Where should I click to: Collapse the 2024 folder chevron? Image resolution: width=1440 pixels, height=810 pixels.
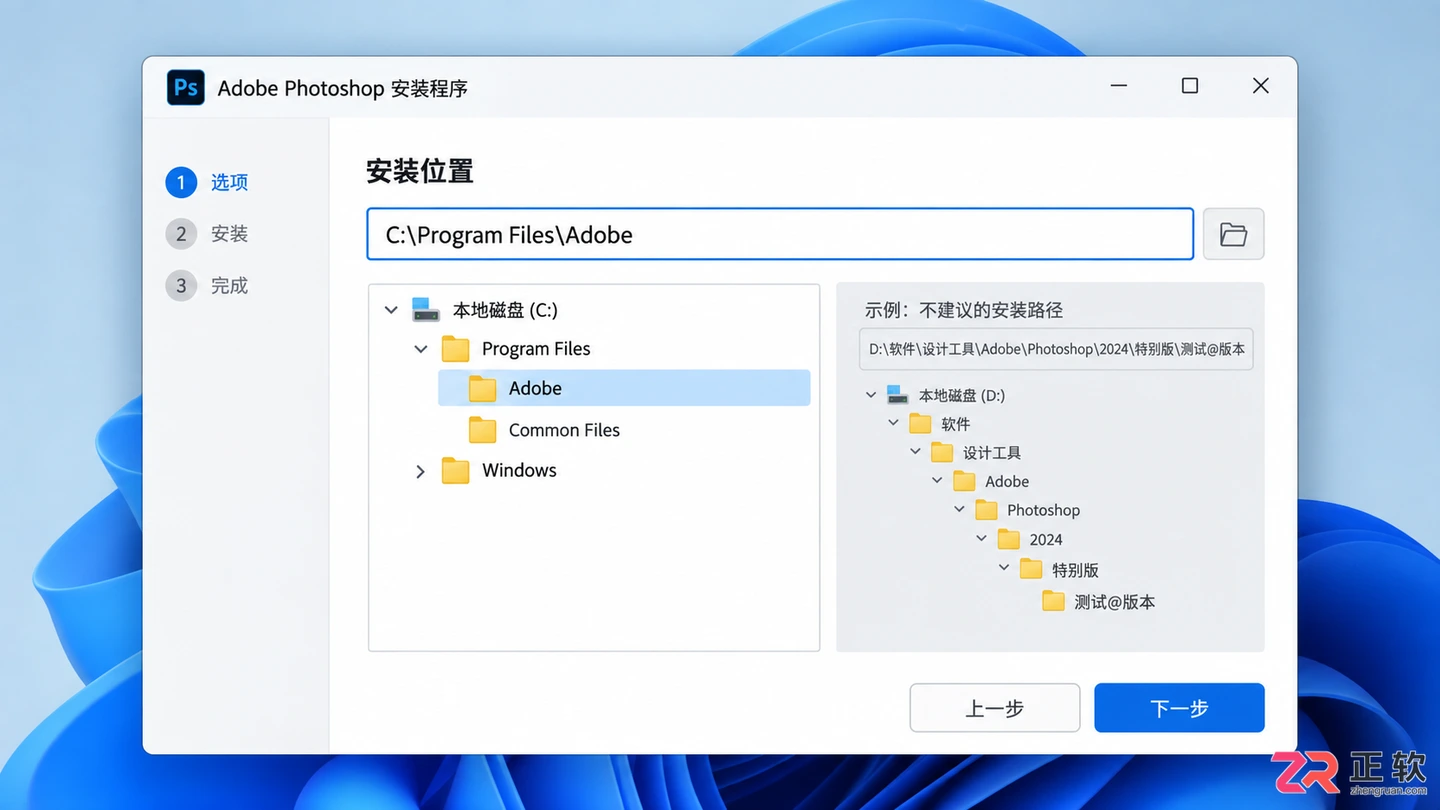pos(982,539)
